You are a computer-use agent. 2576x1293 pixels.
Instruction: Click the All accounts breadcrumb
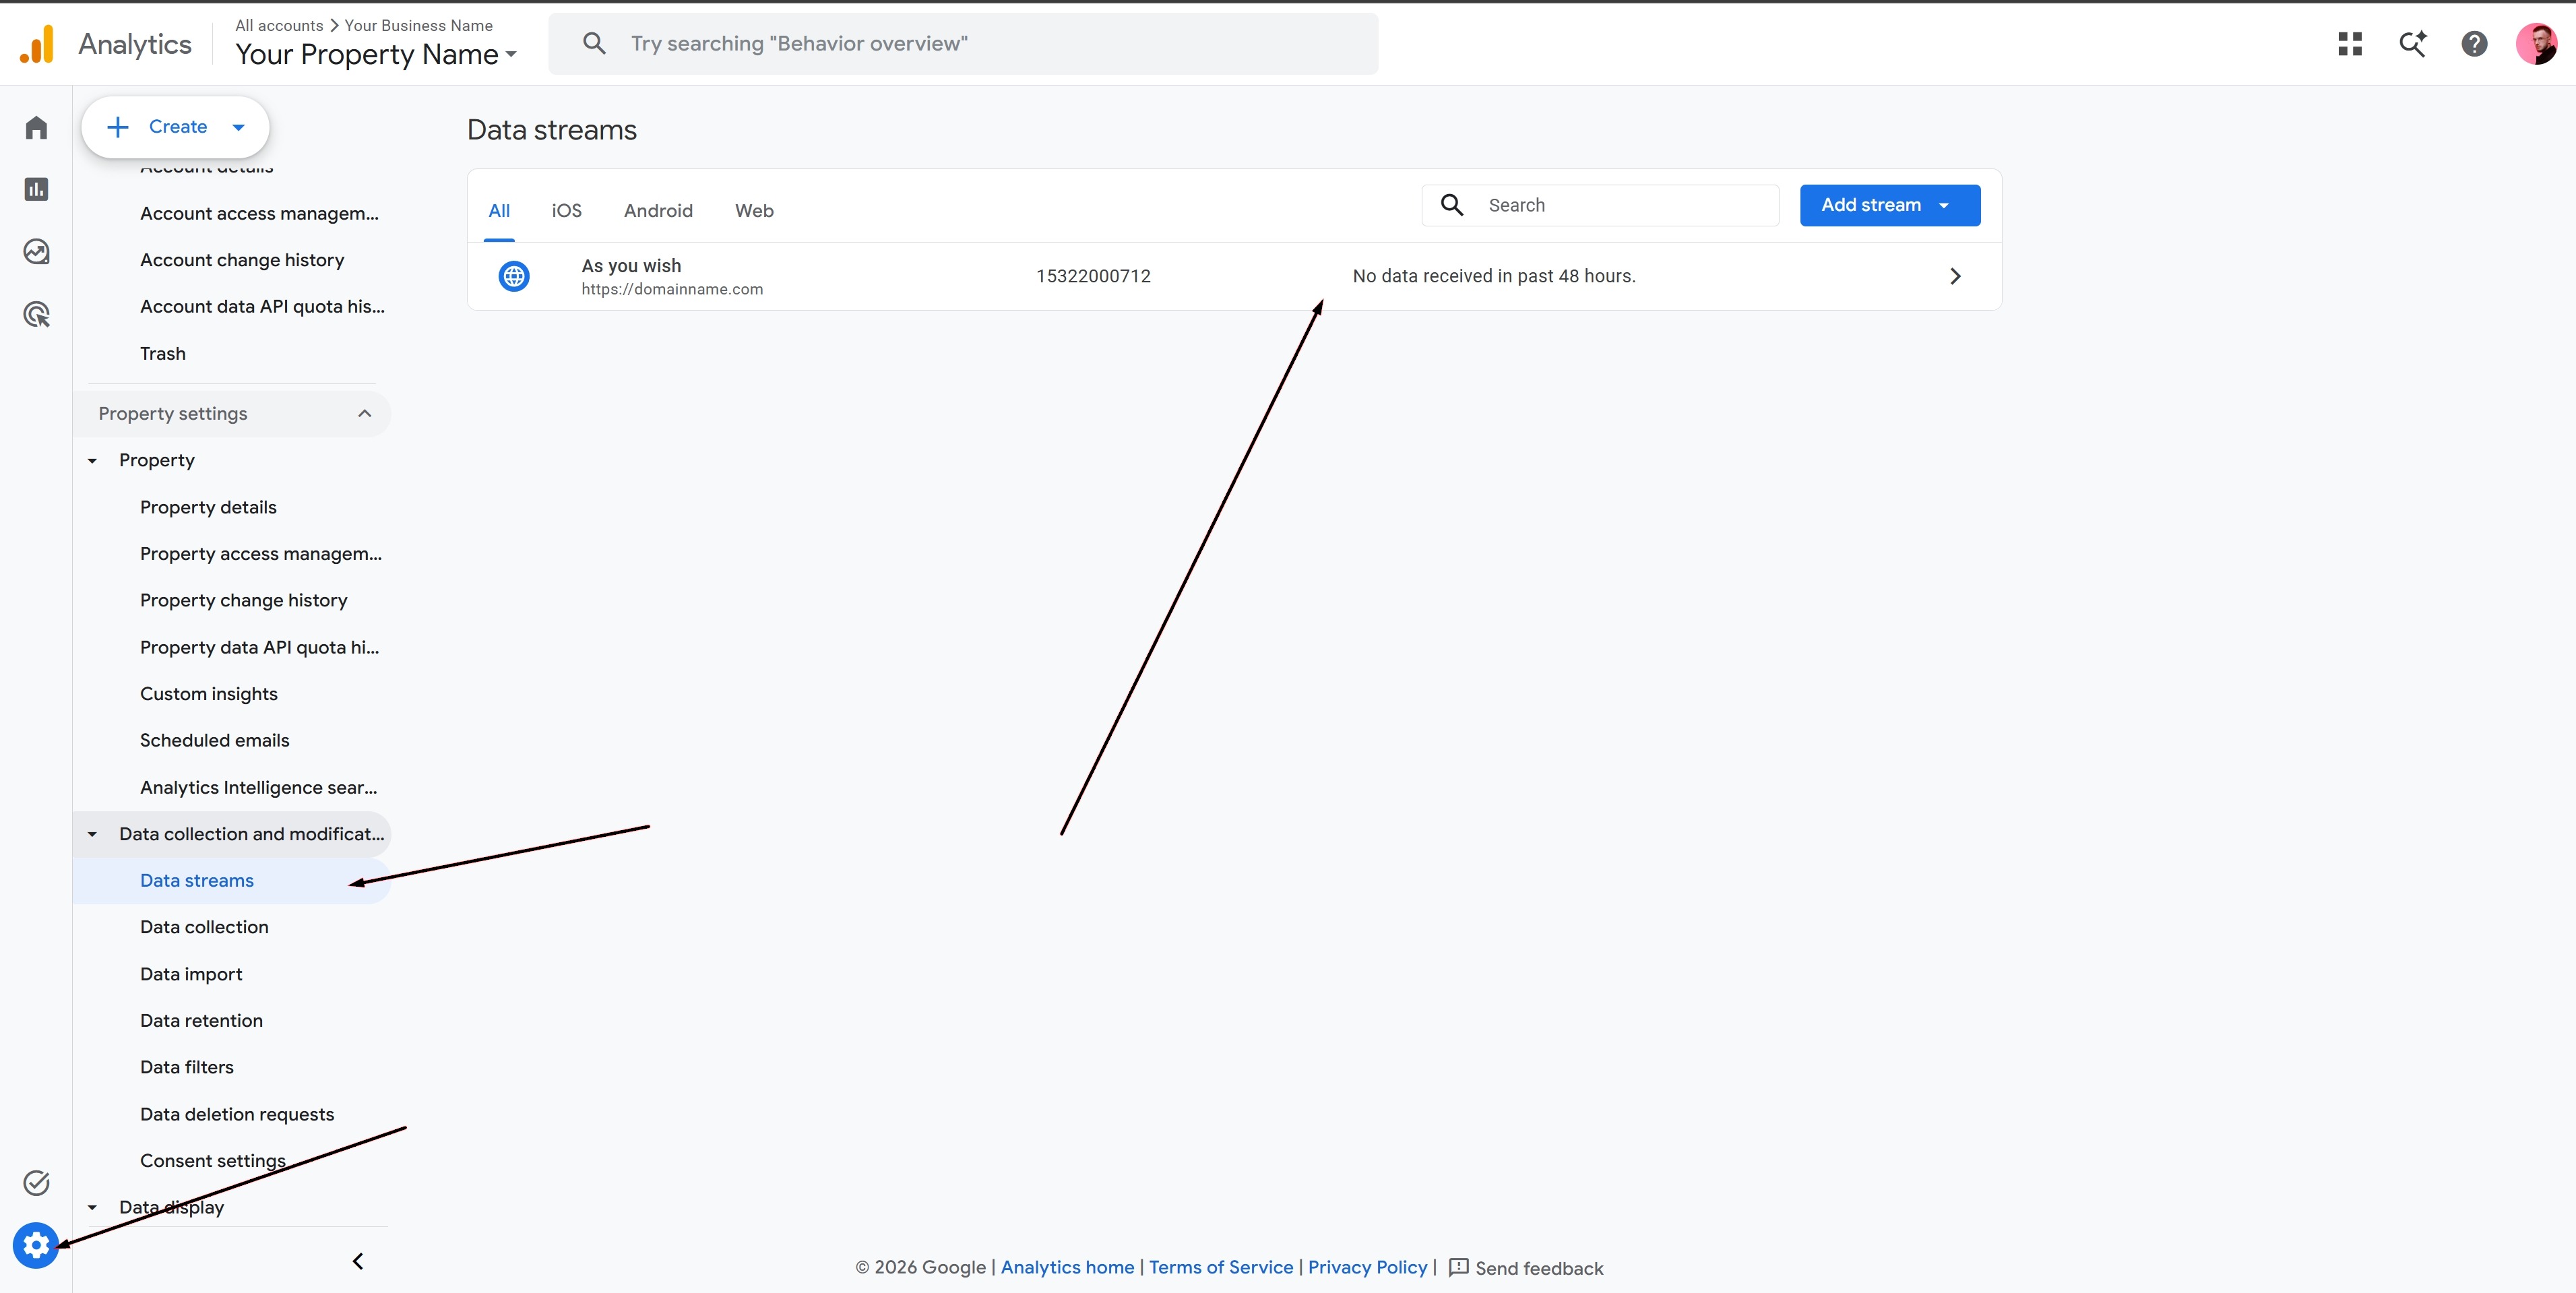pos(279,25)
